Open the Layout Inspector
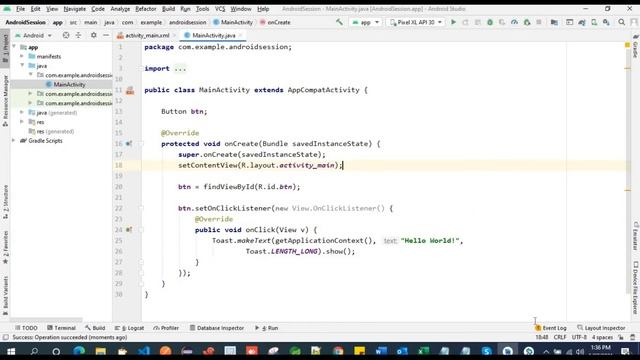Viewport: 640px width, 360px height. pyautogui.click(x=601, y=328)
